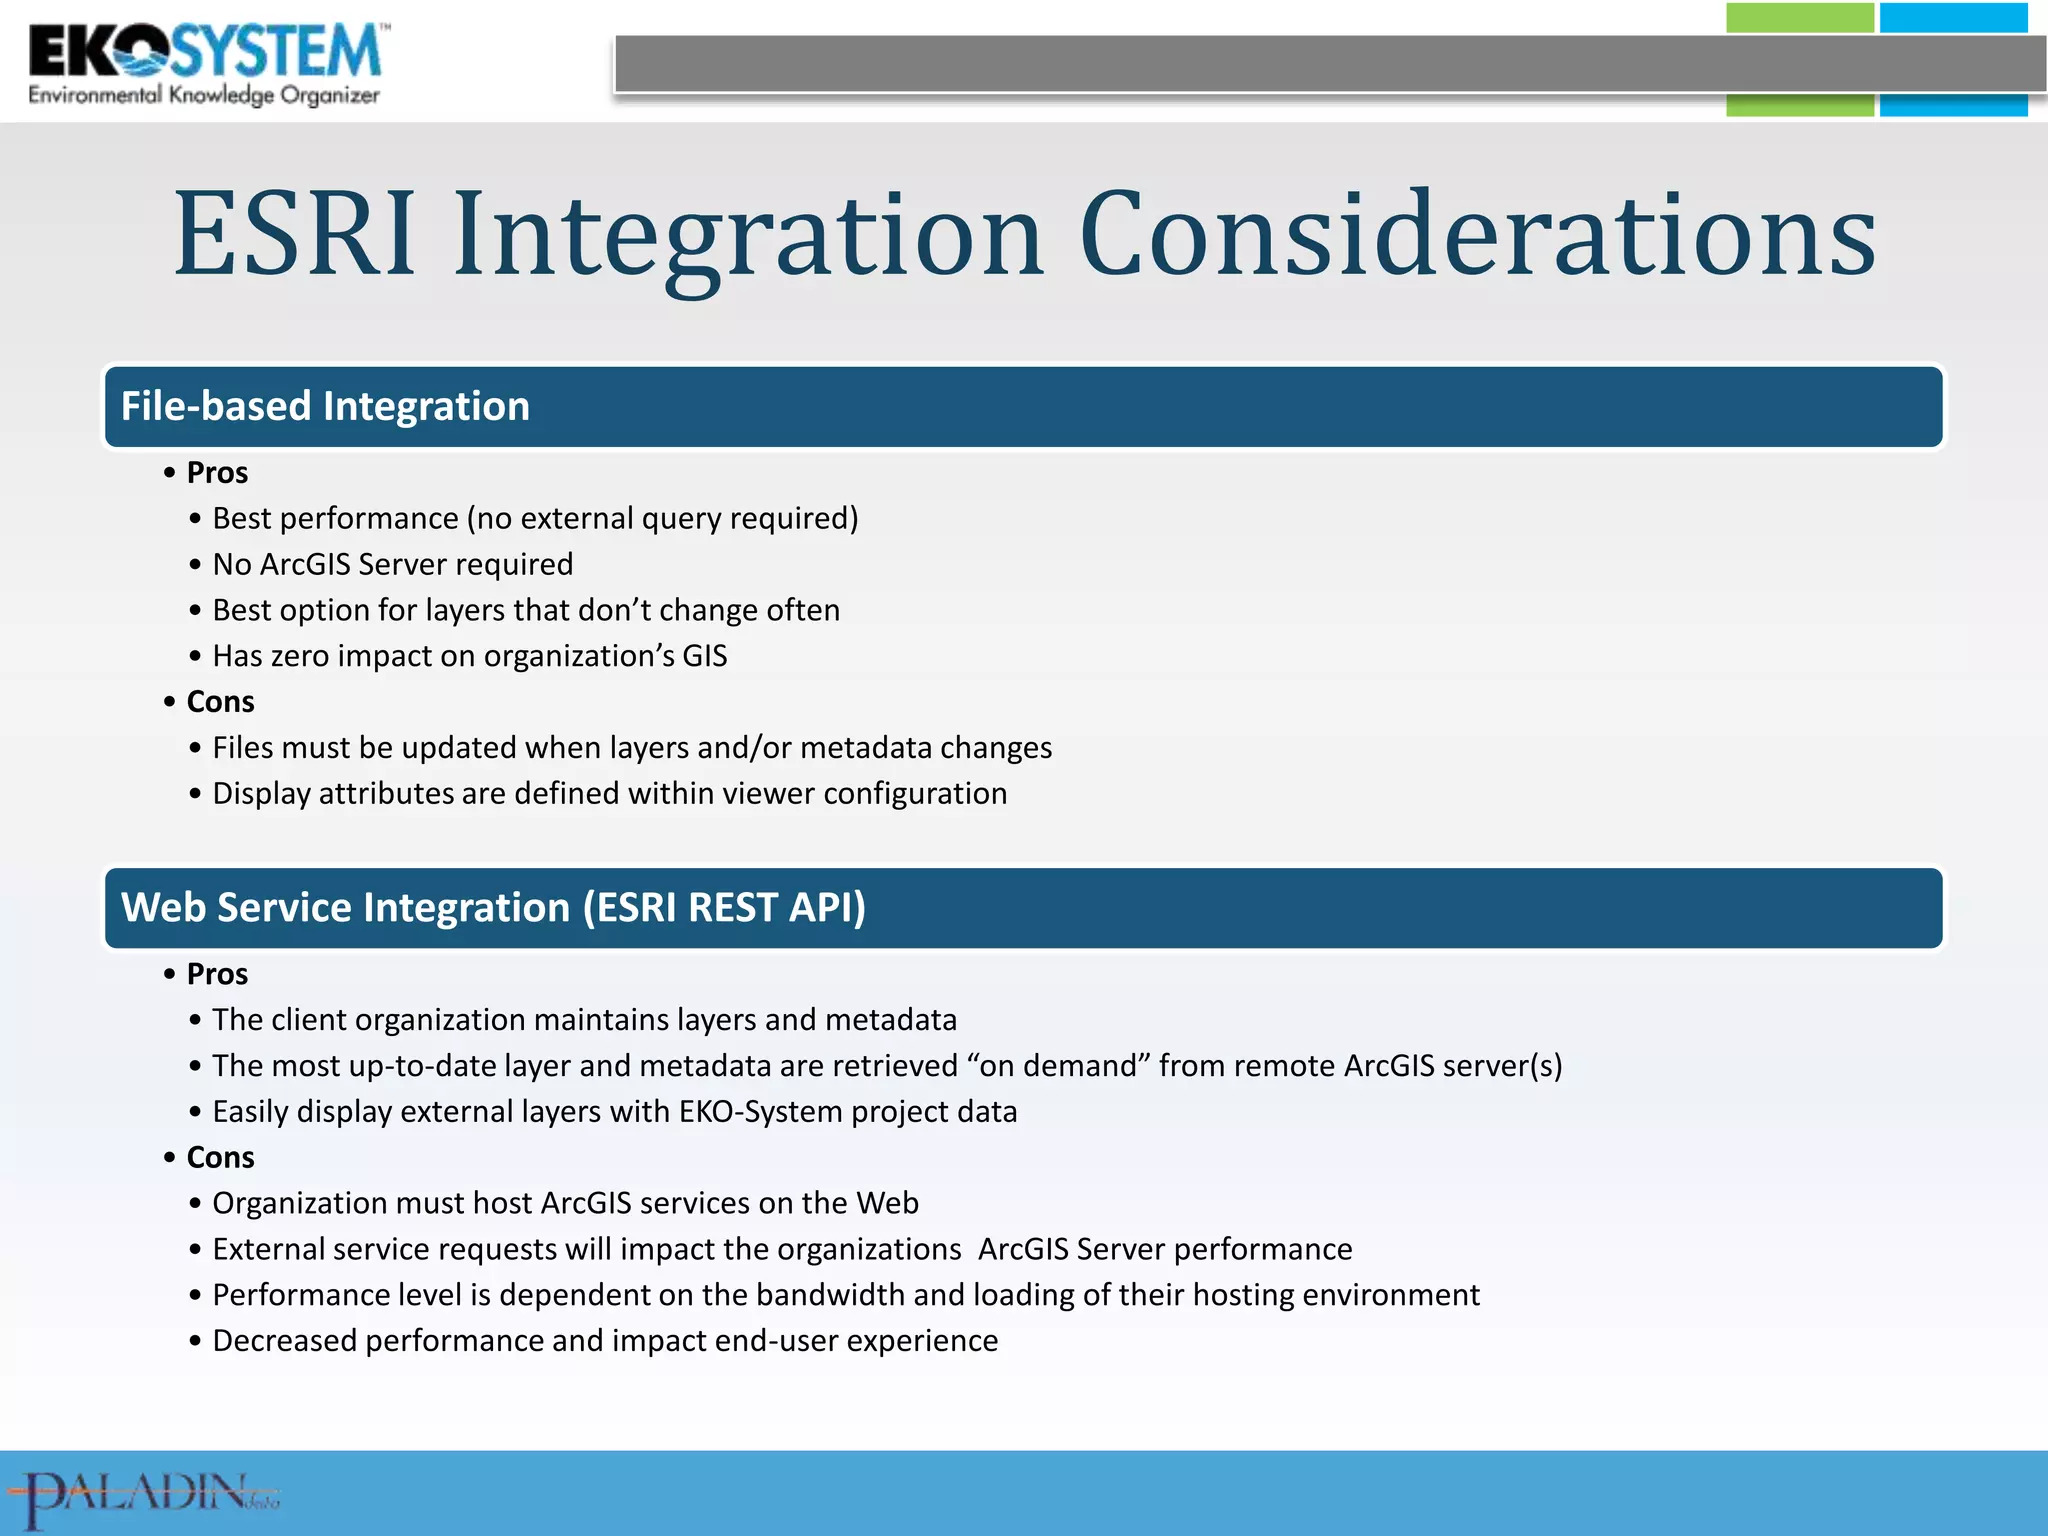Click the top green square block

pos(1799,18)
